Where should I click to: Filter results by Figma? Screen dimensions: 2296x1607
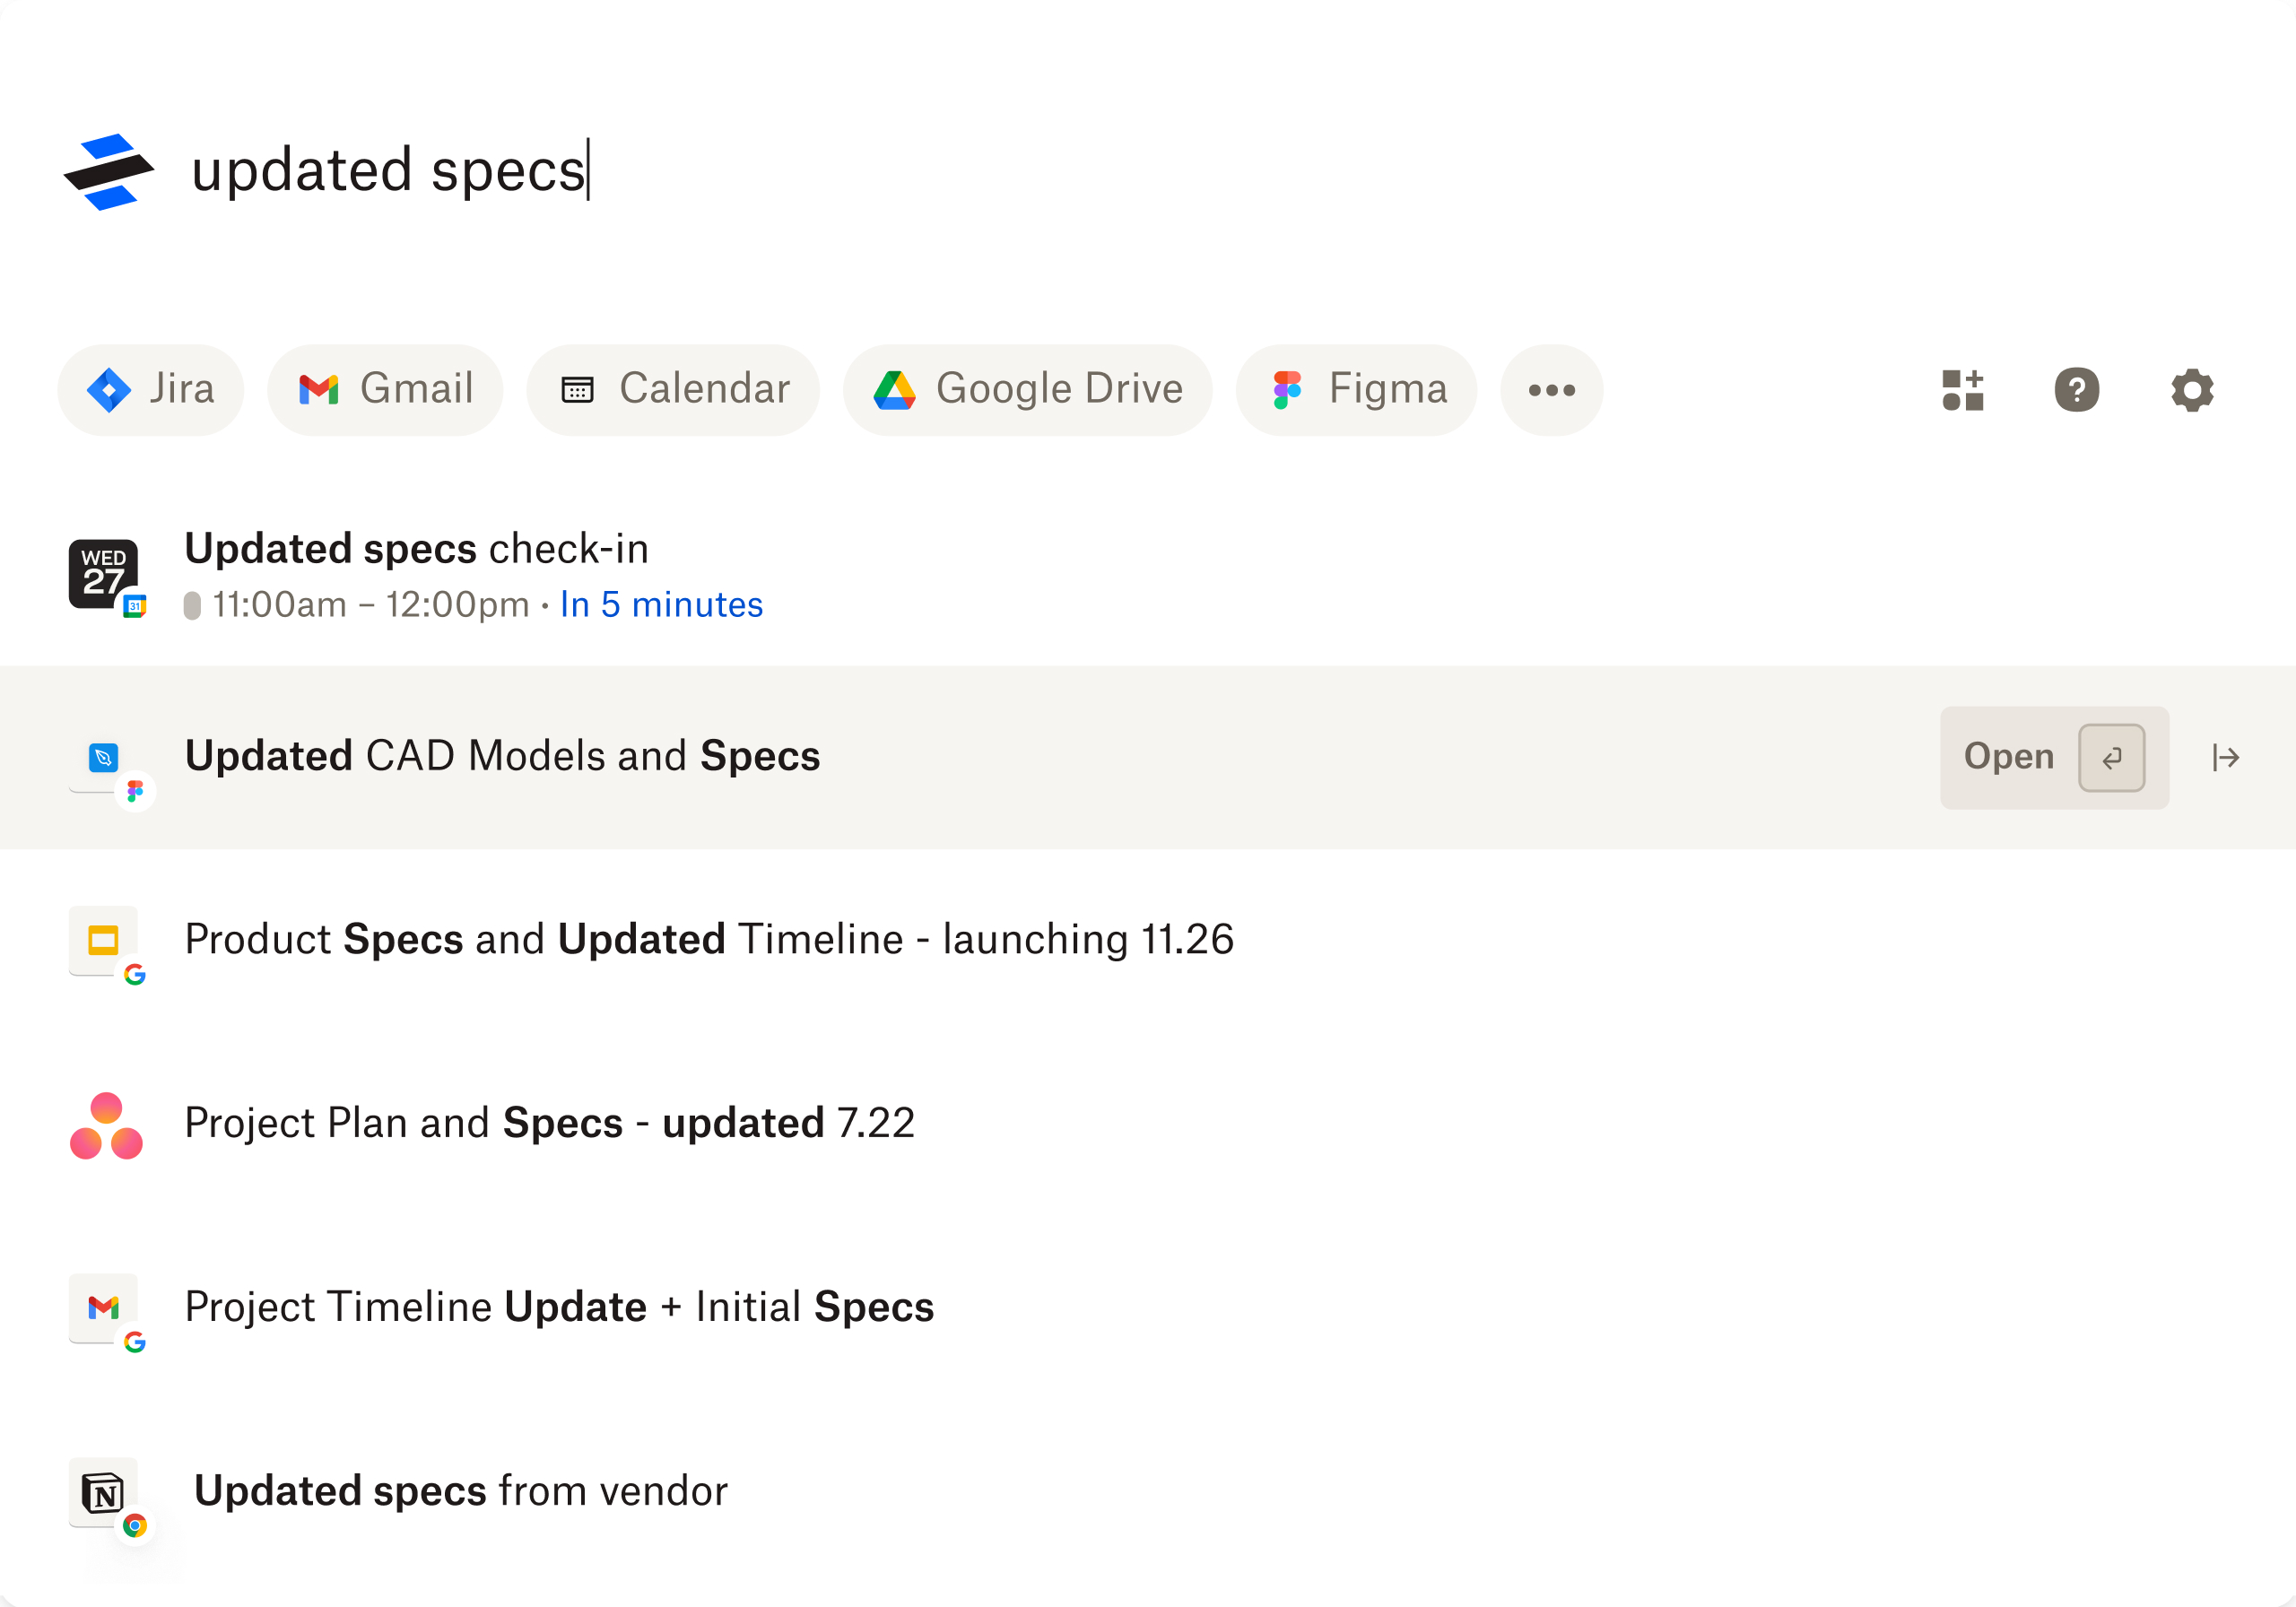click(1356, 390)
